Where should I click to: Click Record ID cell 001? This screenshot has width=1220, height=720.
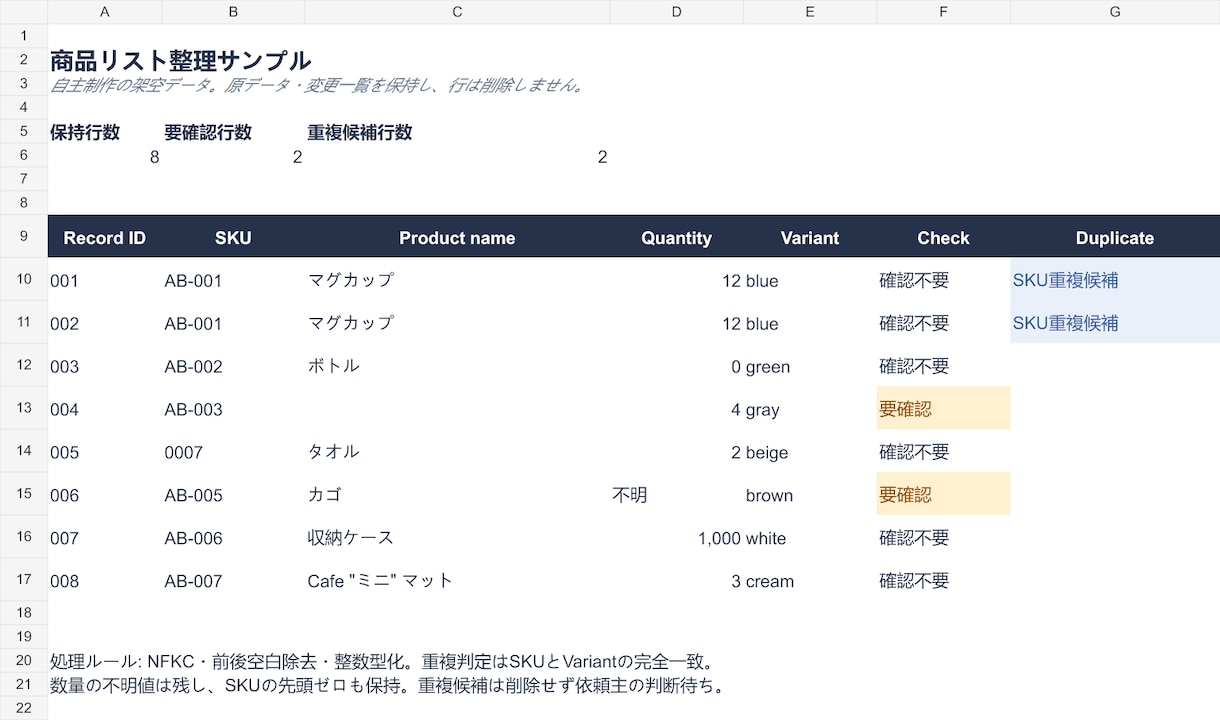pyautogui.click(x=105, y=281)
